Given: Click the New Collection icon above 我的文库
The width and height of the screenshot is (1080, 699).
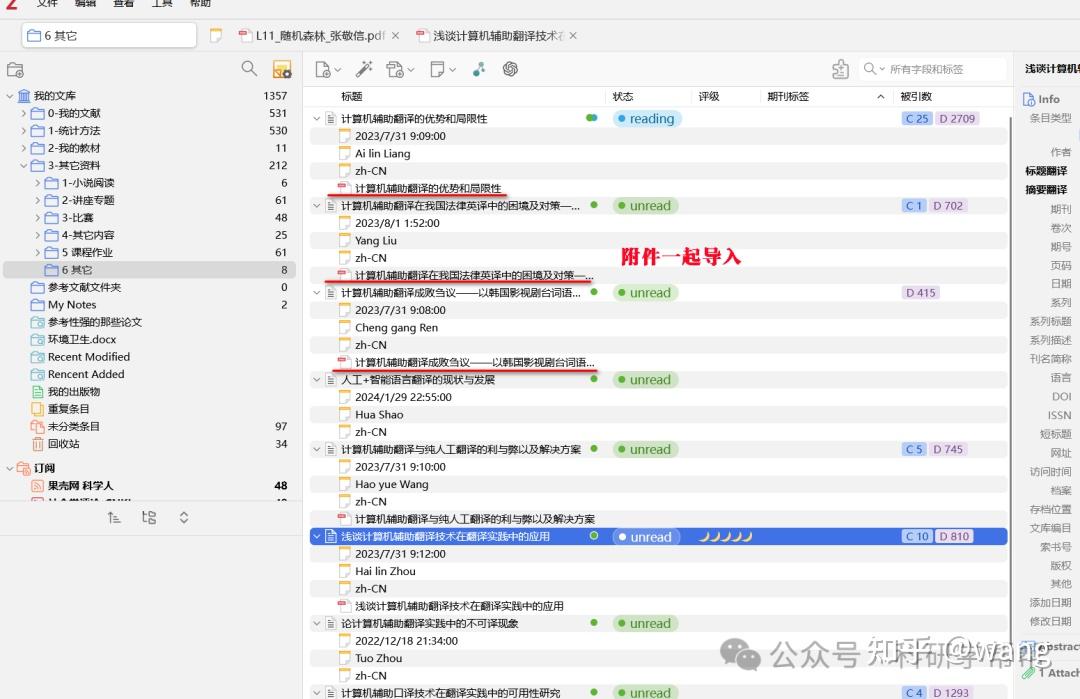Looking at the screenshot, I should tap(14, 69).
